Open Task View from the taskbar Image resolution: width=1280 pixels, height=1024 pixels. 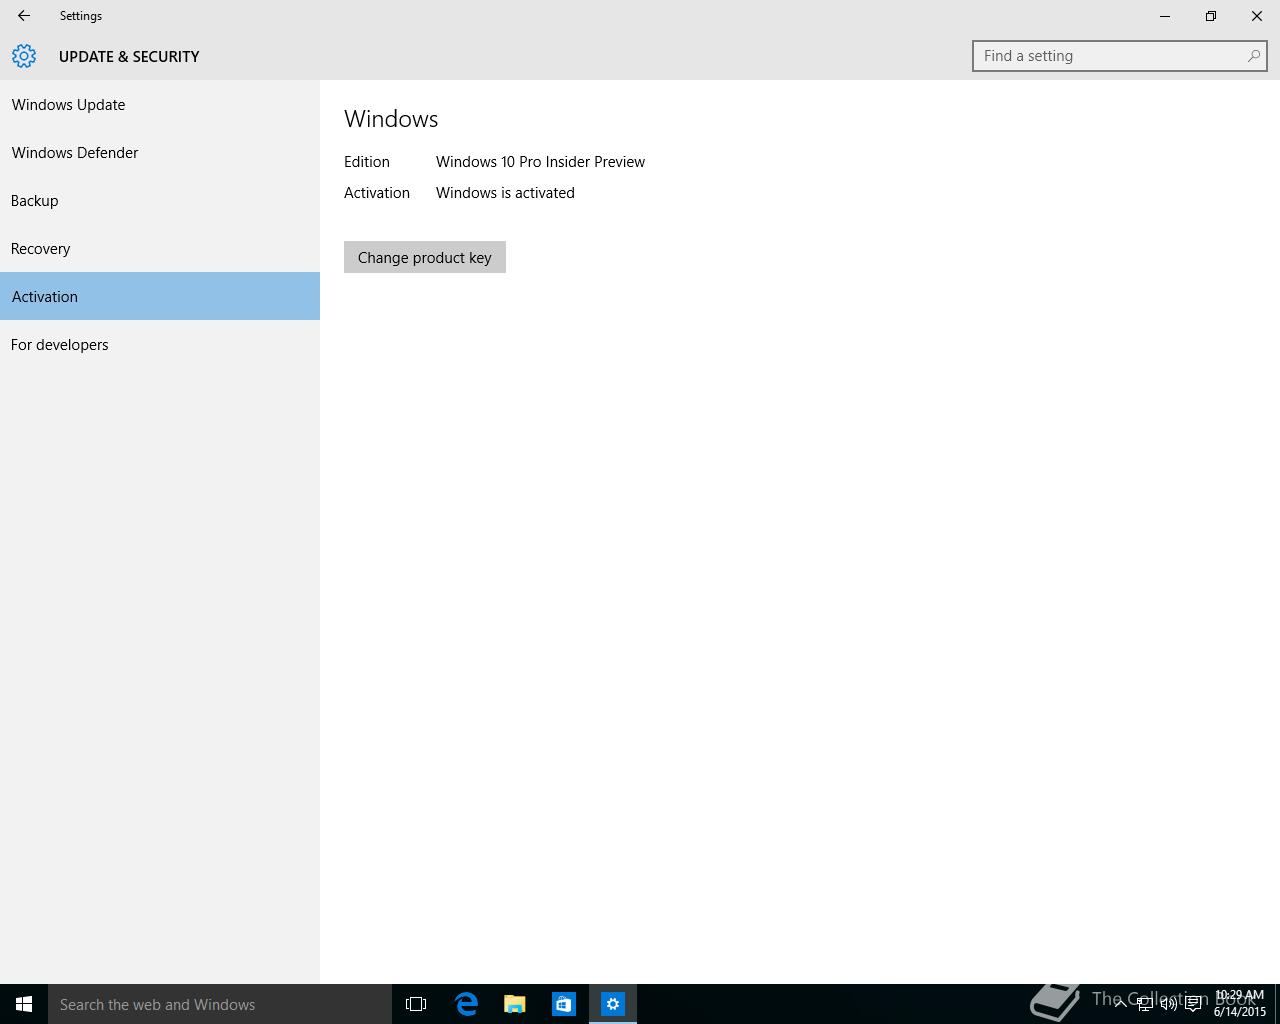[x=416, y=1004]
